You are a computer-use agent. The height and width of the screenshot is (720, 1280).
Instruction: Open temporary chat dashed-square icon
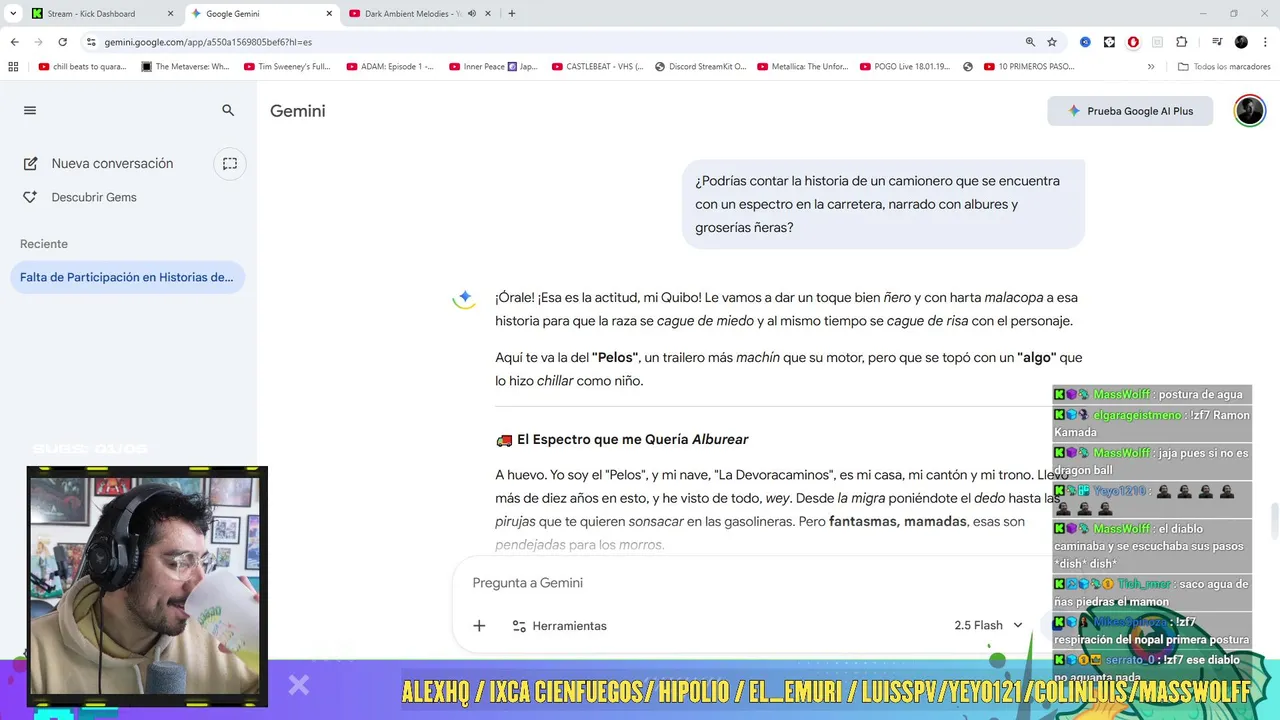click(x=230, y=164)
